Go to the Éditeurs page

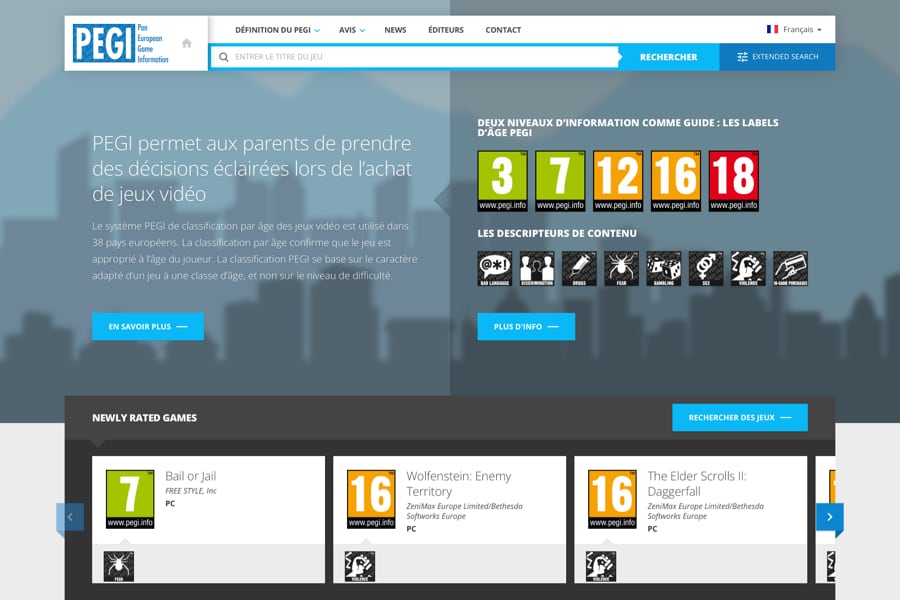(445, 30)
